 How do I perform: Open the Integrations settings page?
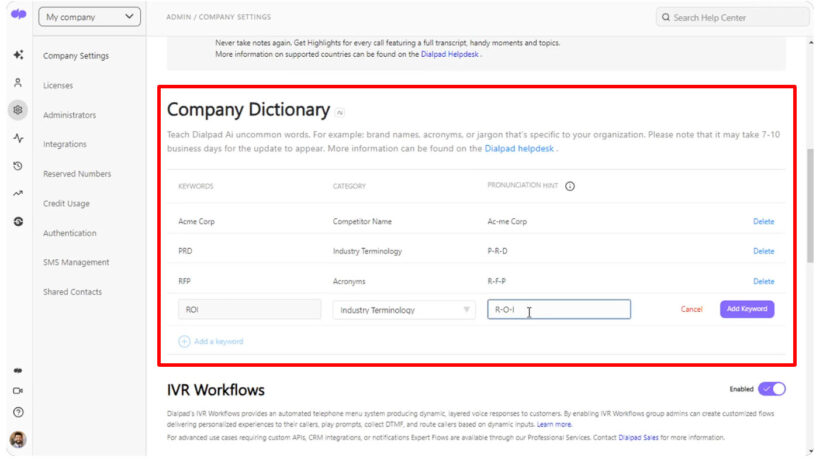click(x=65, y=145)
